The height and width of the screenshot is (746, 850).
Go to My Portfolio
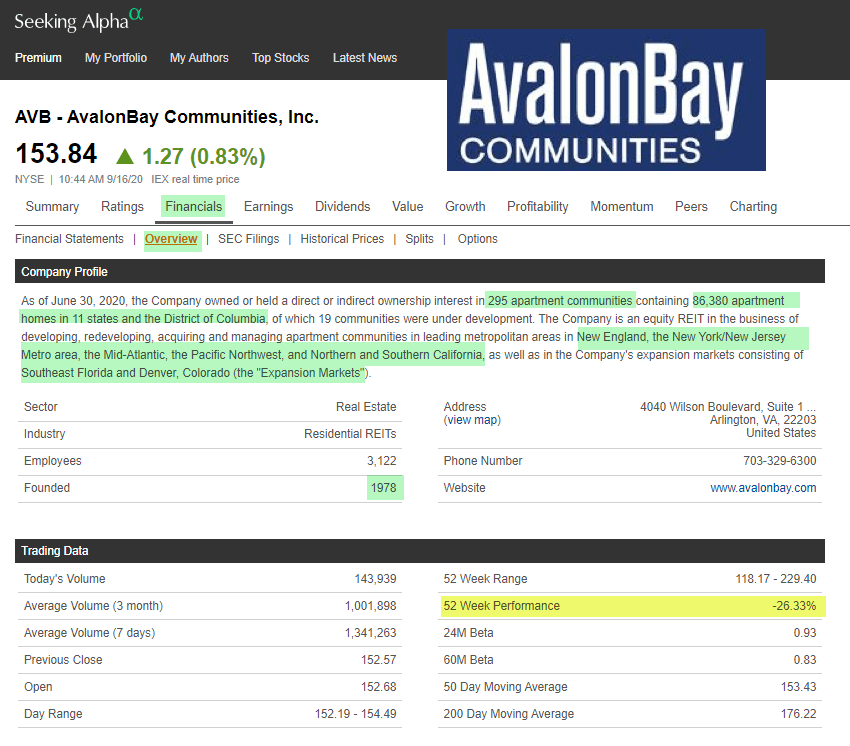(x=116, y=58)
